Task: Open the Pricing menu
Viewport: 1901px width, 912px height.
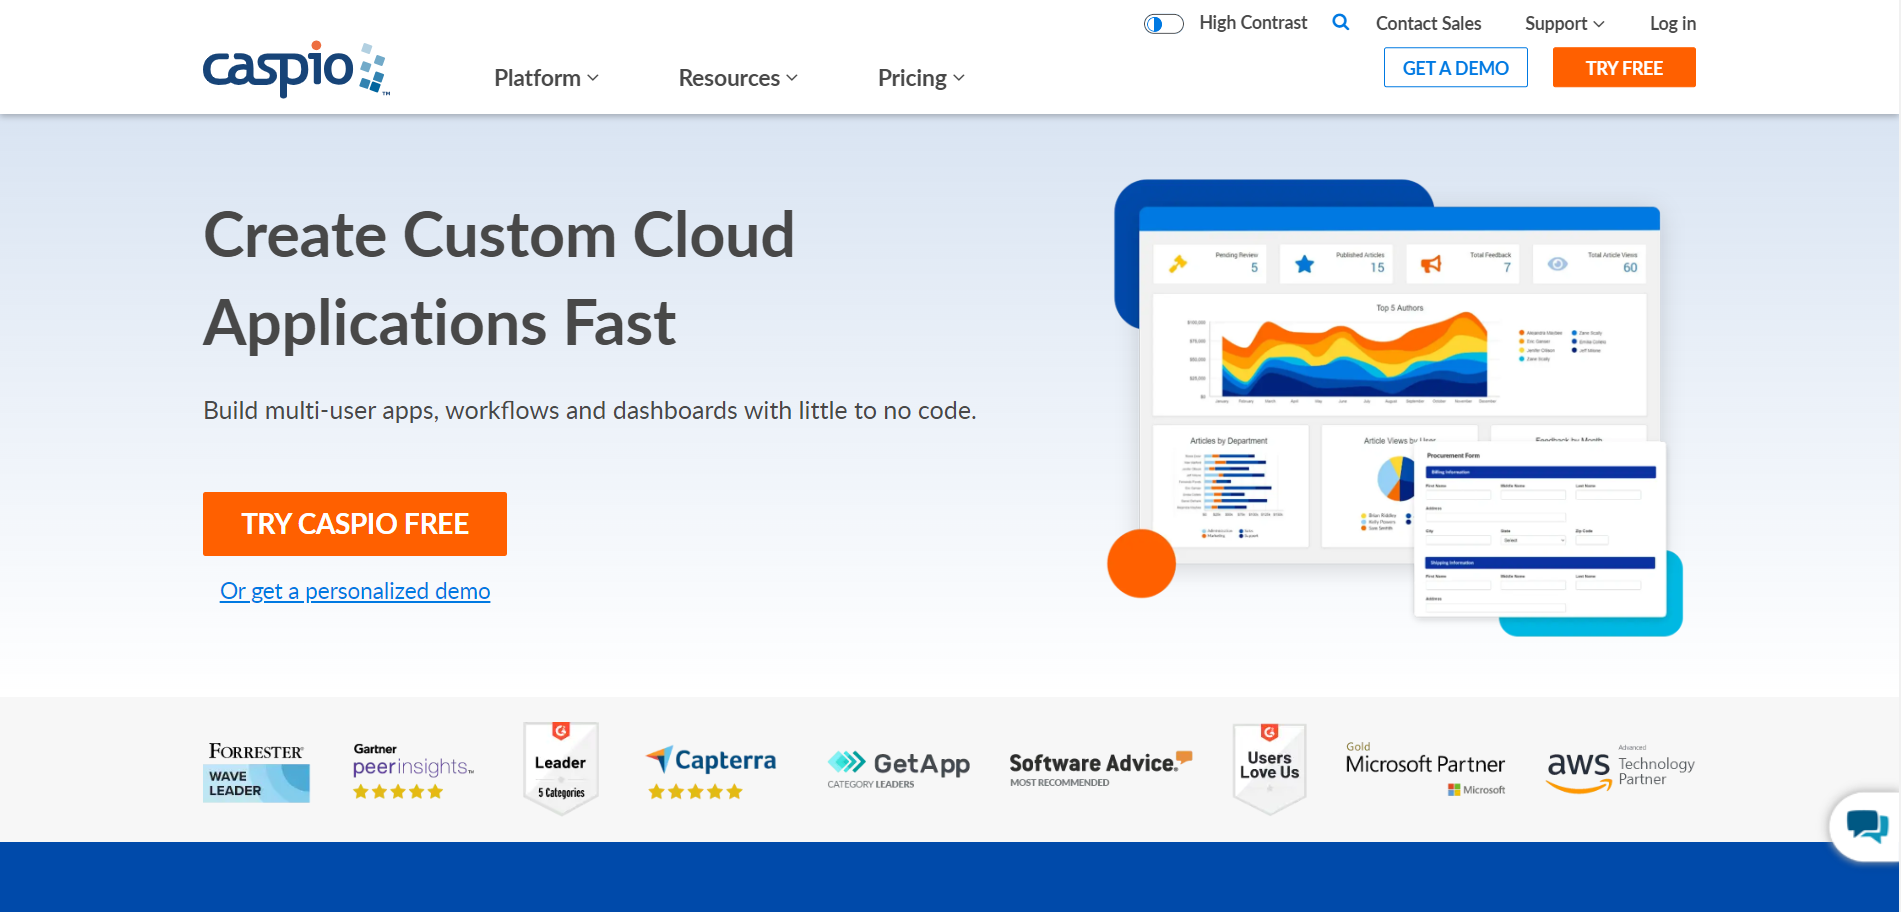Action: 921,78
